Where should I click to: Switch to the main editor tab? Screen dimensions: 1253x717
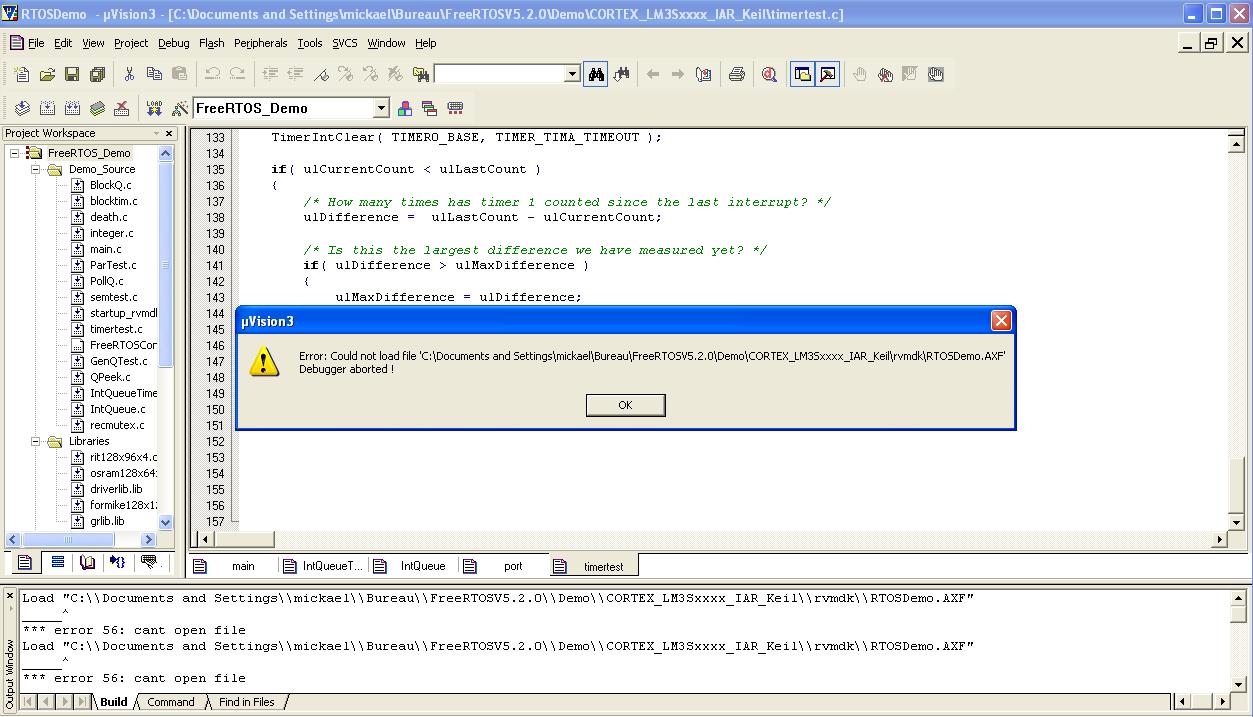pyautogui.click(x=235, y=566)
